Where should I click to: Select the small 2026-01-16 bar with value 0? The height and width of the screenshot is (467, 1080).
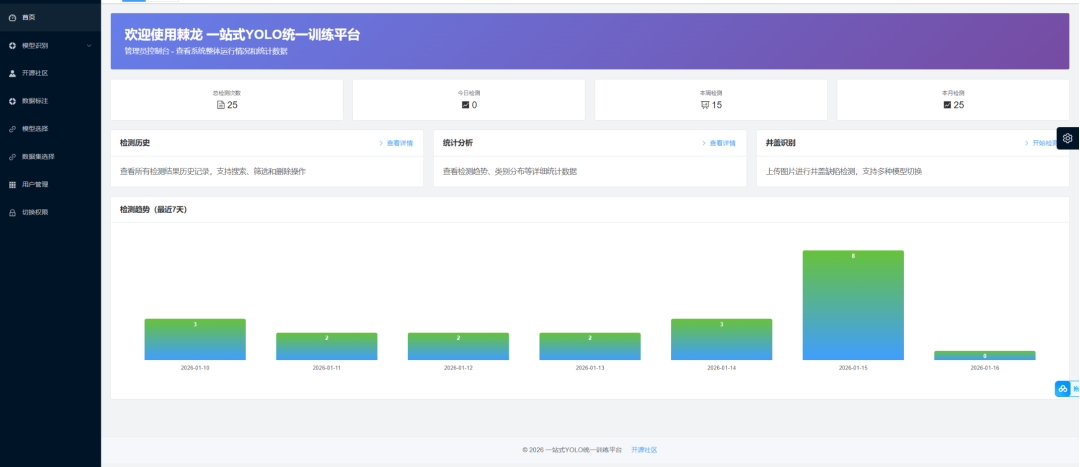(x=985, y=355)
